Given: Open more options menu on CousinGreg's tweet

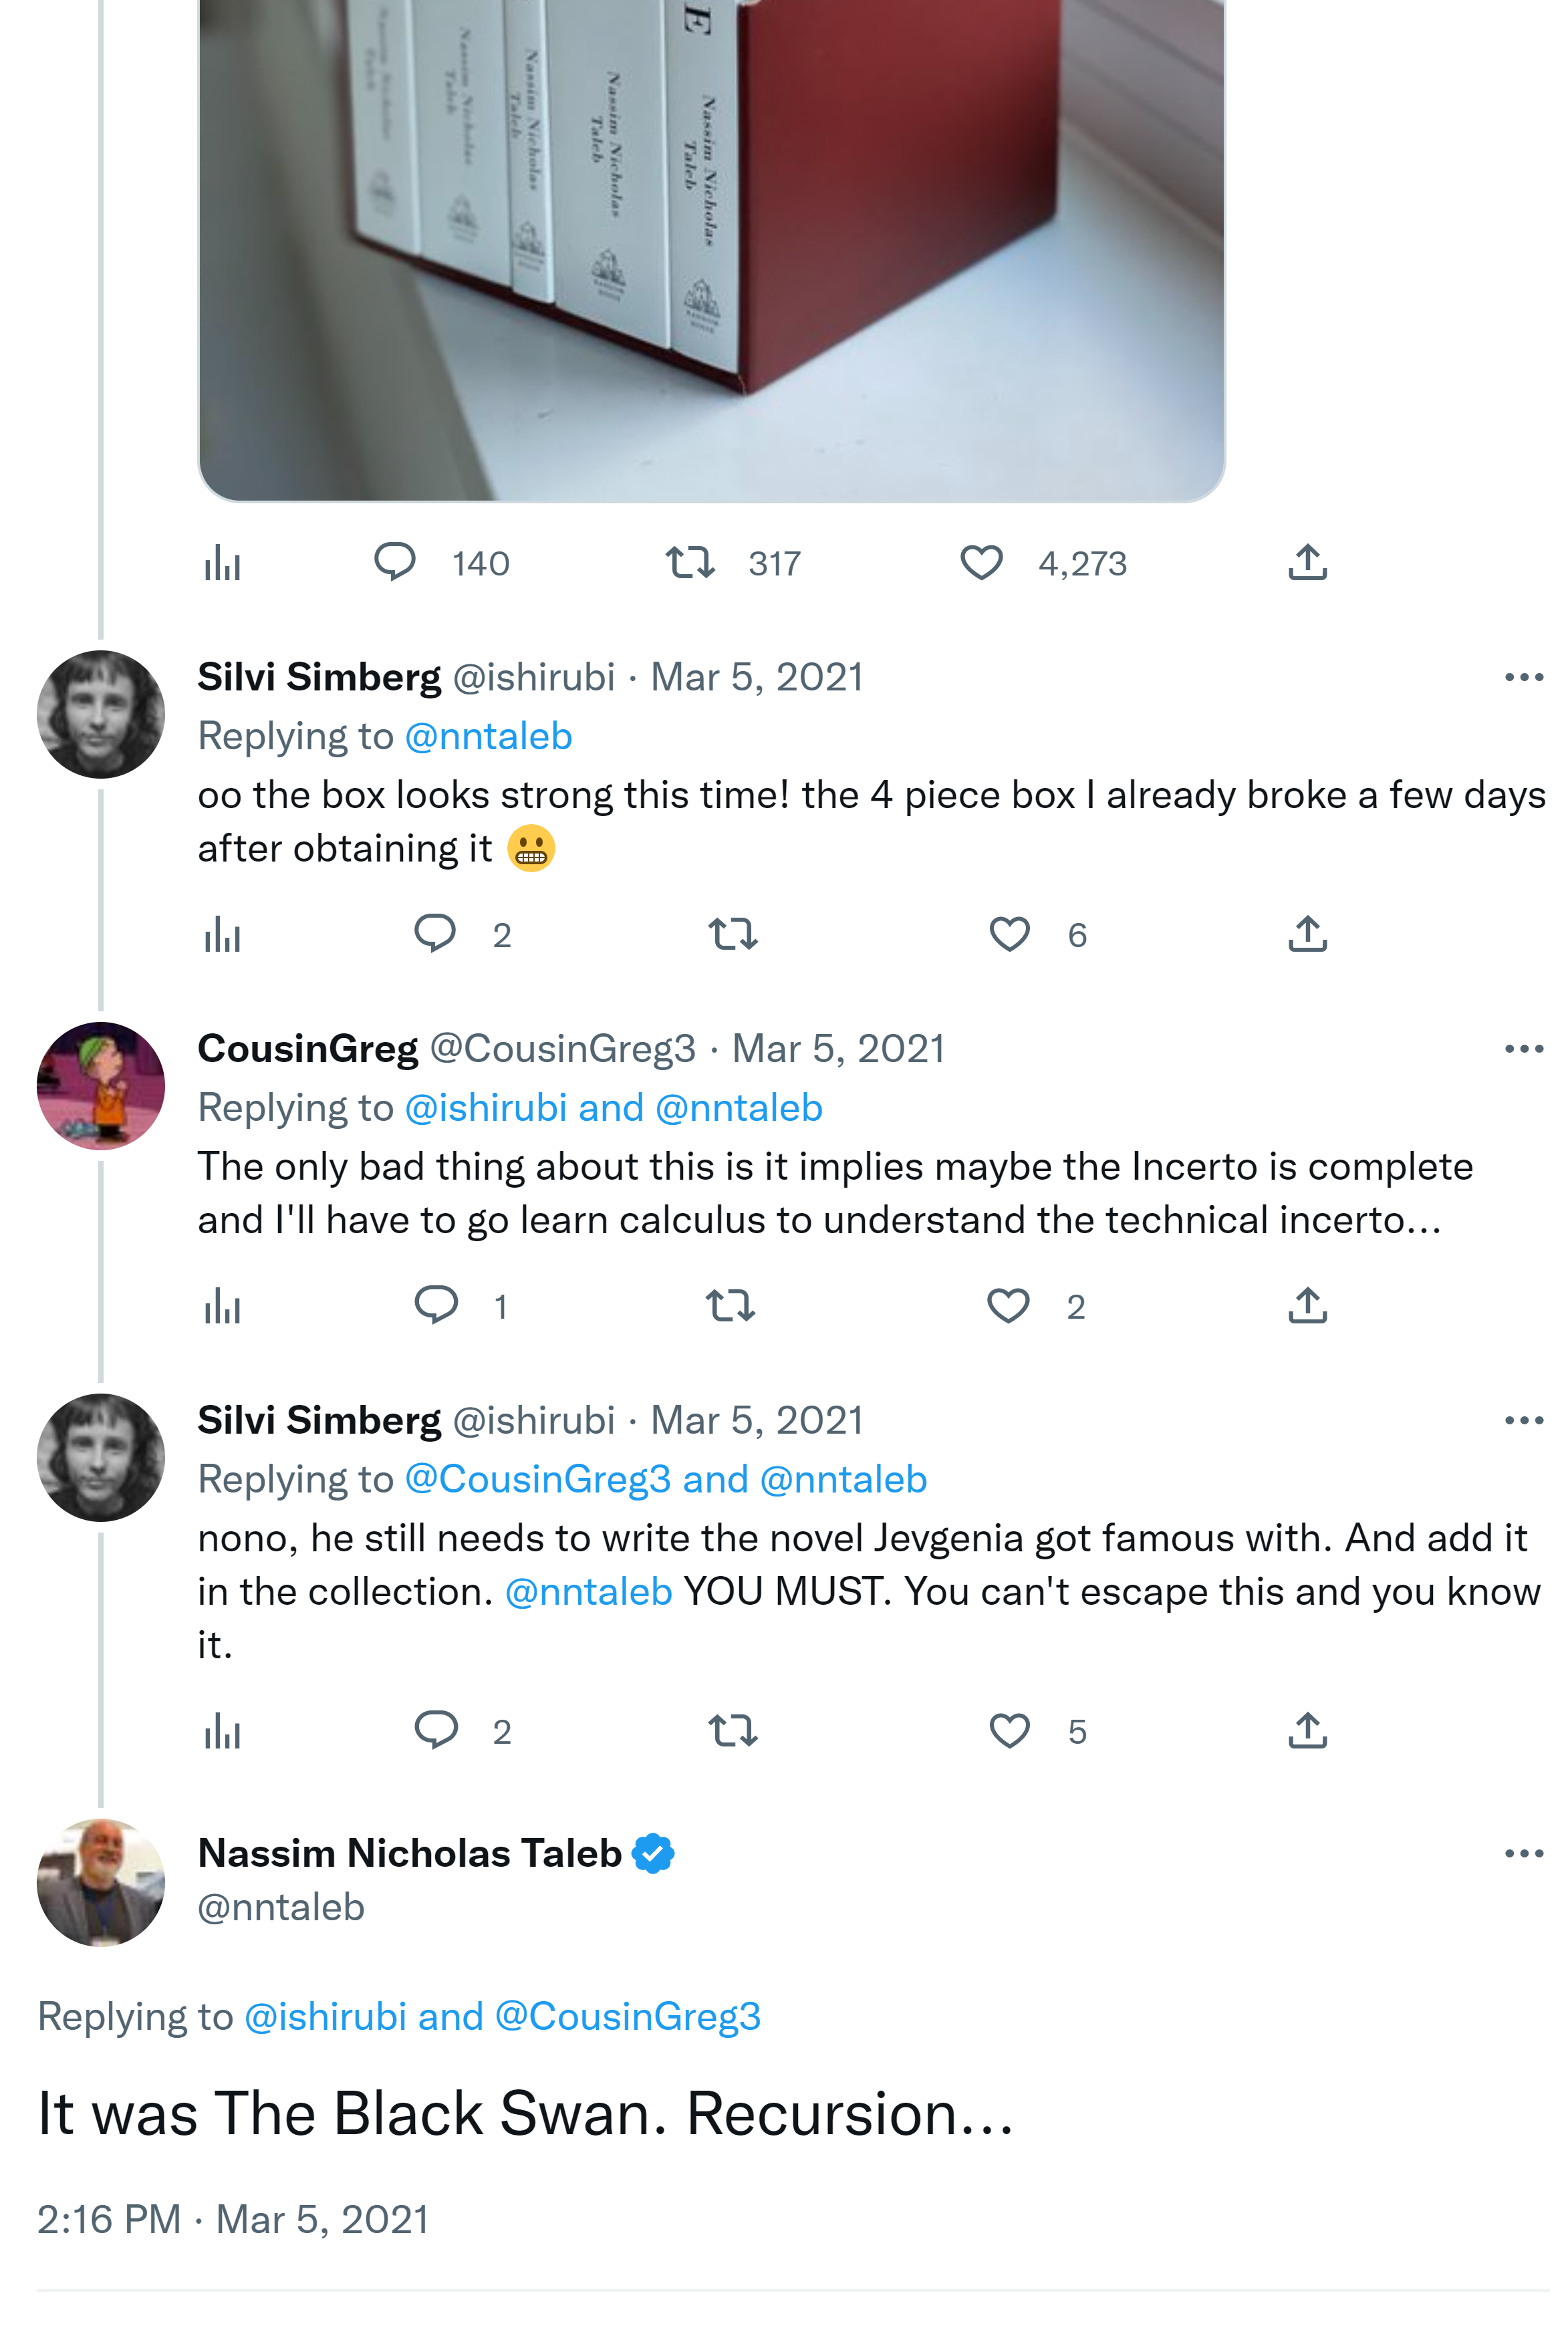Looking at the screenshot, I should coord(1524,1049).
